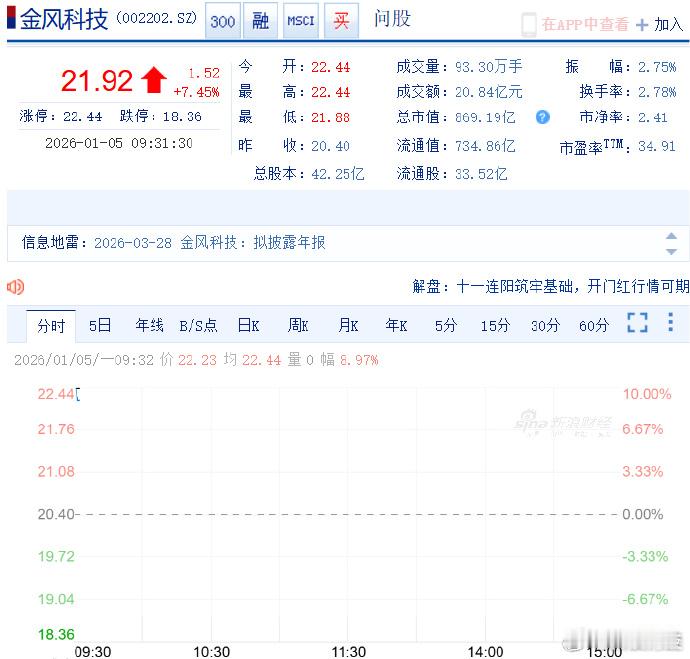Click the 振幅 value 2.75%
This screenshot has height=659, width=690.
657,67
